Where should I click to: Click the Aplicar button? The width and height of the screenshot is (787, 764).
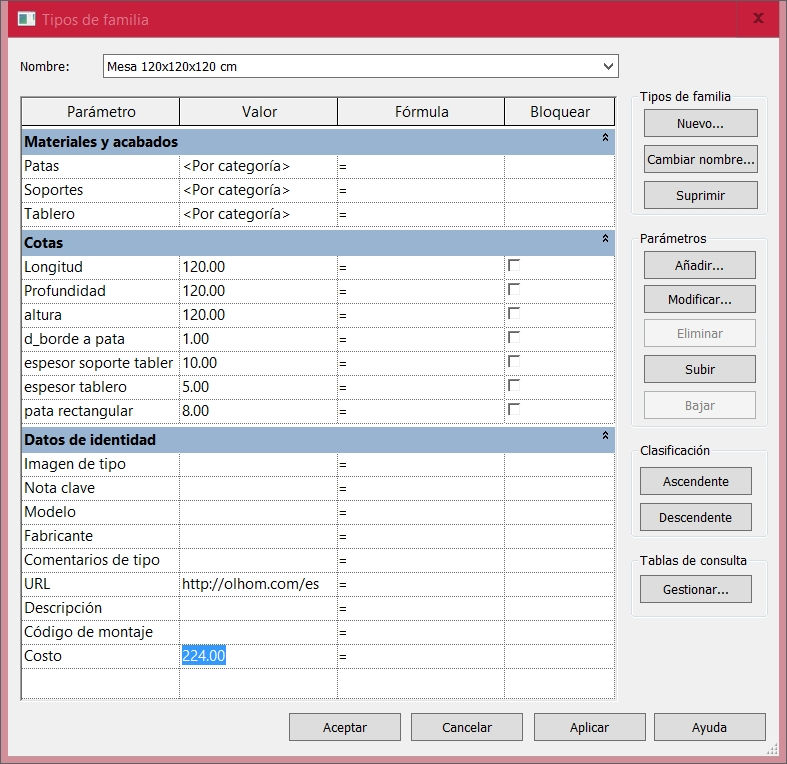coord(589,727)
